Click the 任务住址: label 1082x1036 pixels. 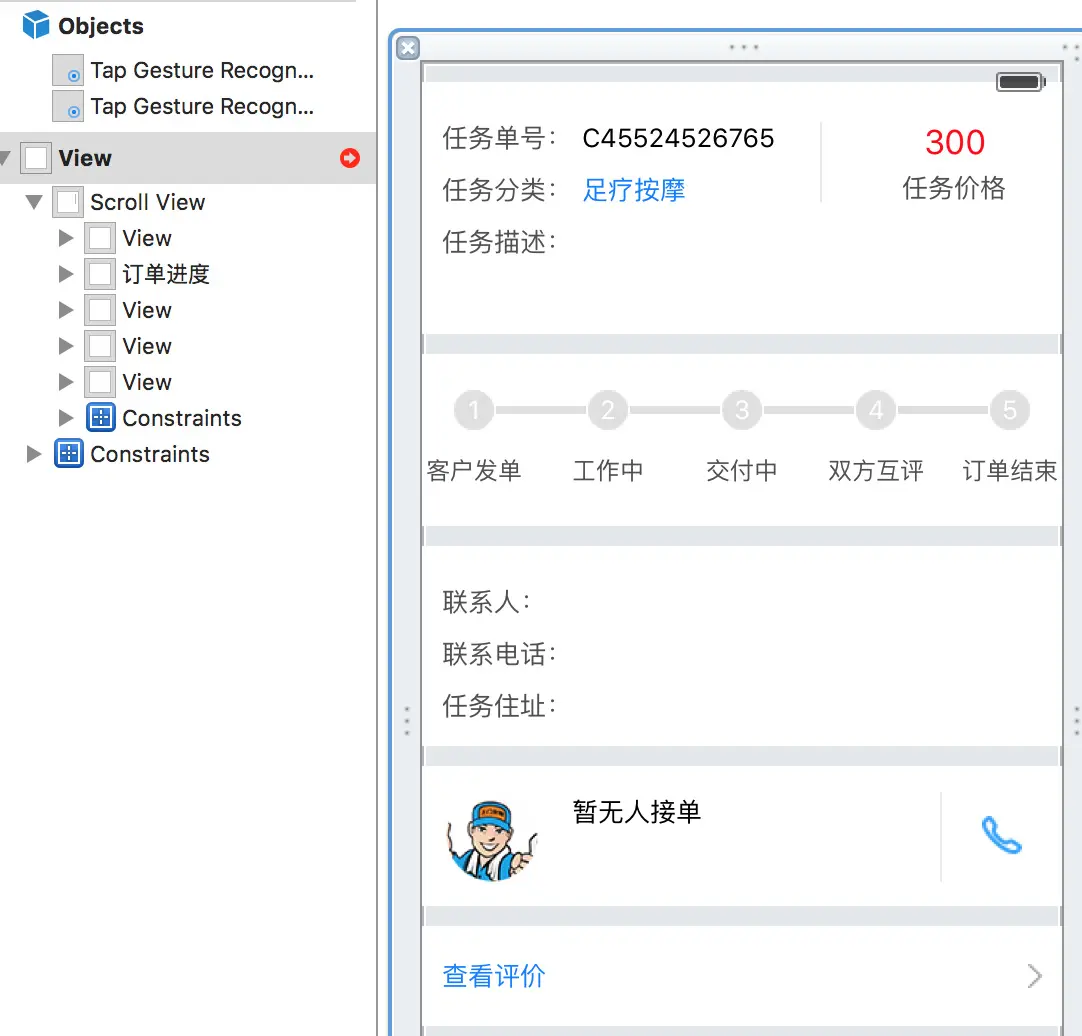(x=500, y=706)
